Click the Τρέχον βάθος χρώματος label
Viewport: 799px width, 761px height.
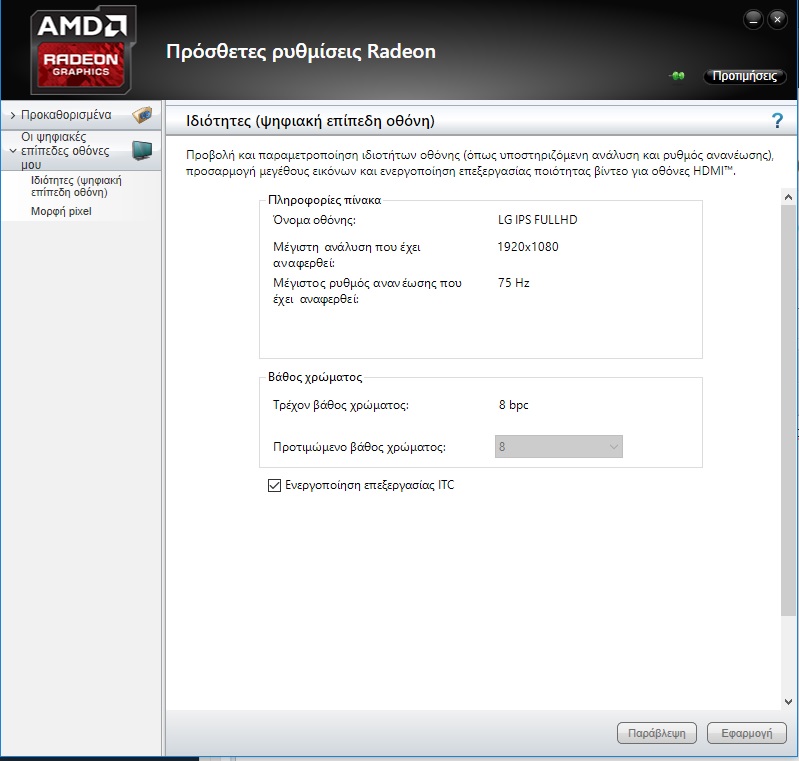click(x=341, y=405)
